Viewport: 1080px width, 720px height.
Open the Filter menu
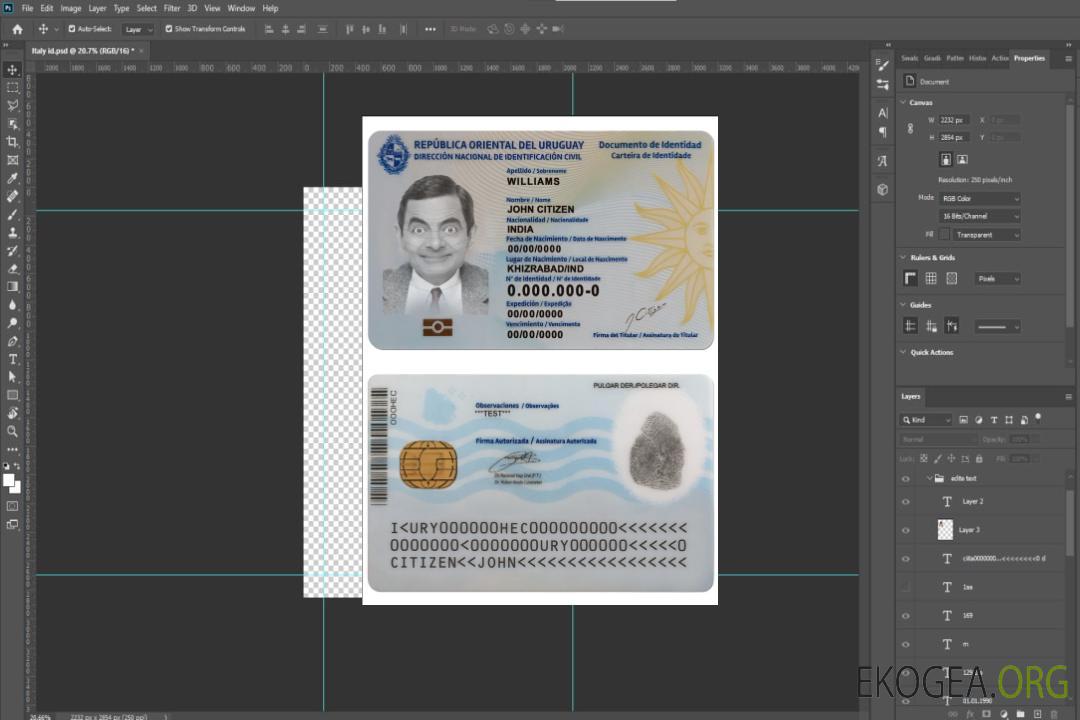coord(172,8)
